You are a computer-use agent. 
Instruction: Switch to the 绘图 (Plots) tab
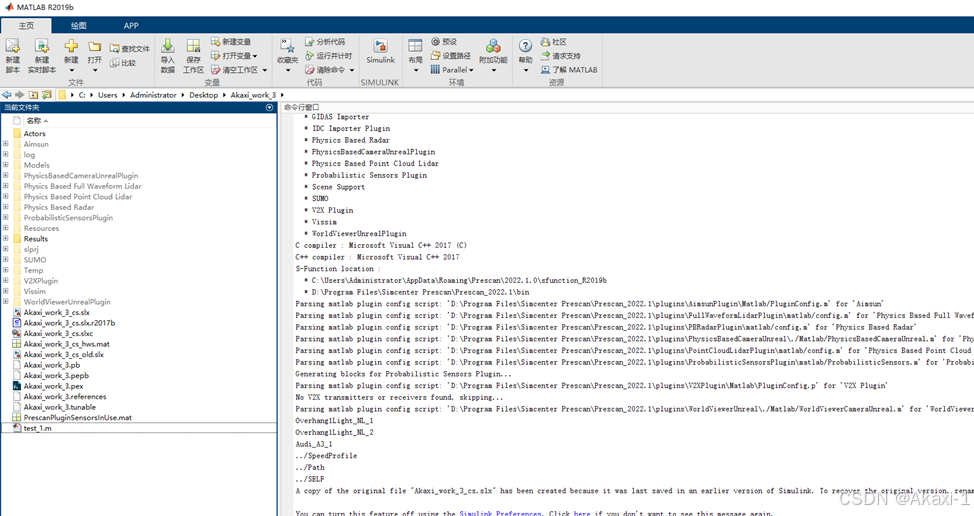coord(78,25)
